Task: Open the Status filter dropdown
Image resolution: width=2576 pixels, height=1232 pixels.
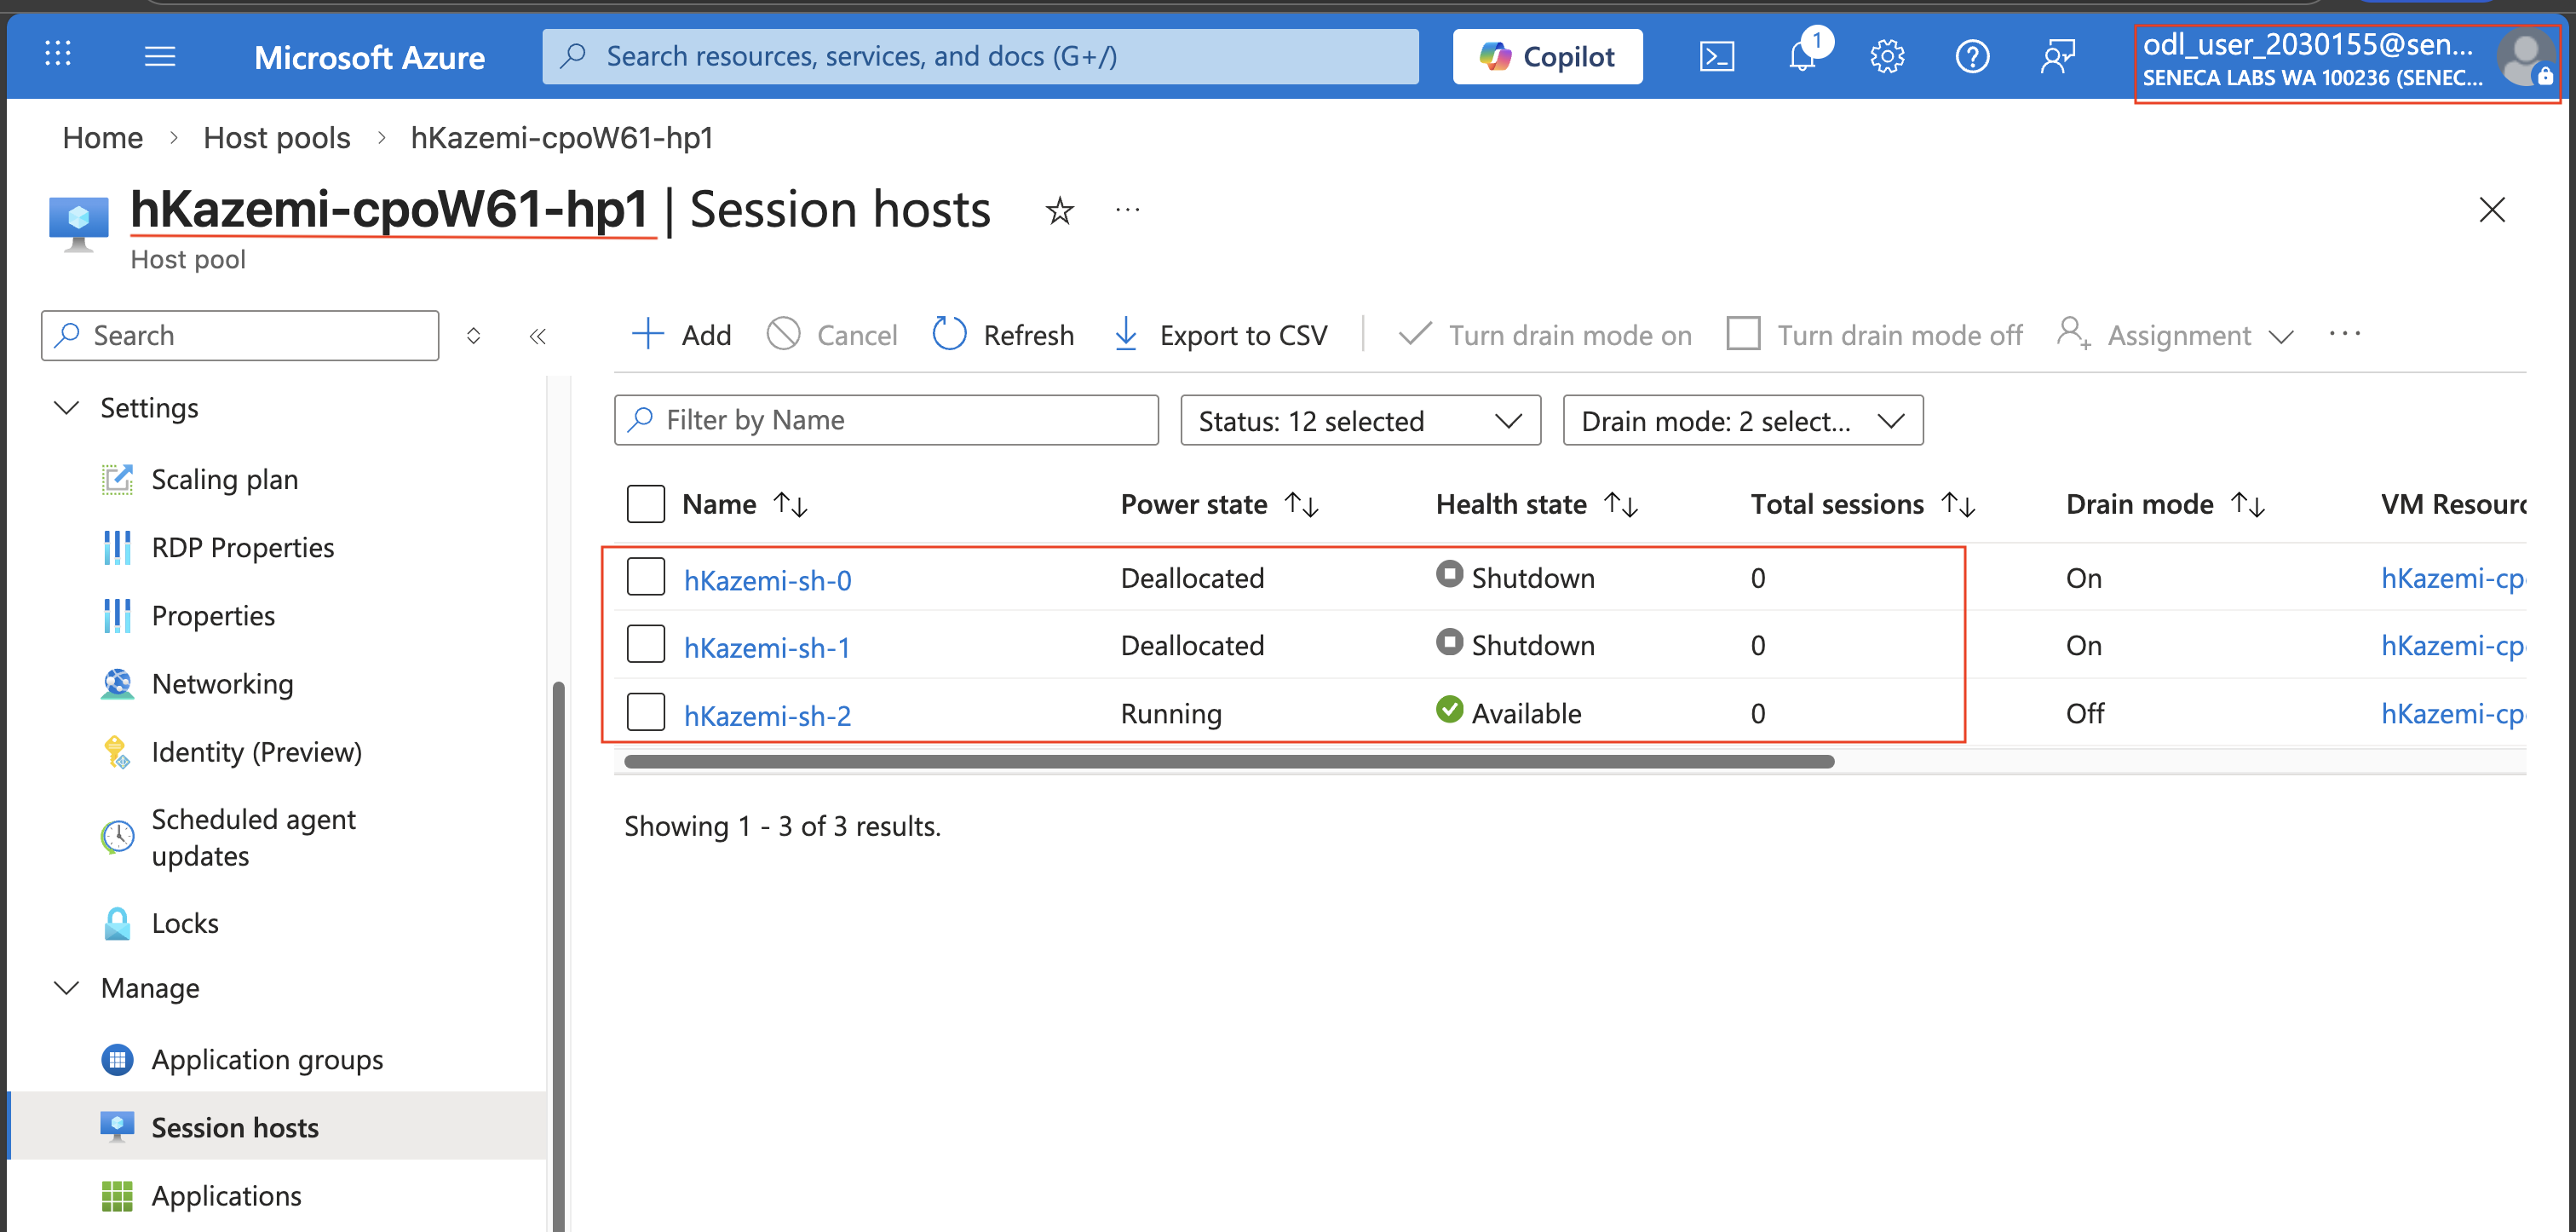Action: point(1360,420)
